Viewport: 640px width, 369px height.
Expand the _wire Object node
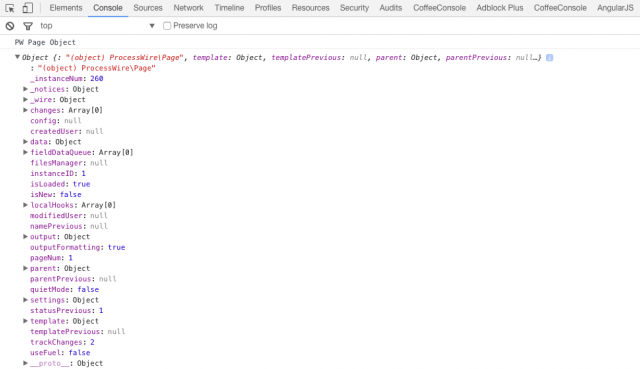point(25,100)
